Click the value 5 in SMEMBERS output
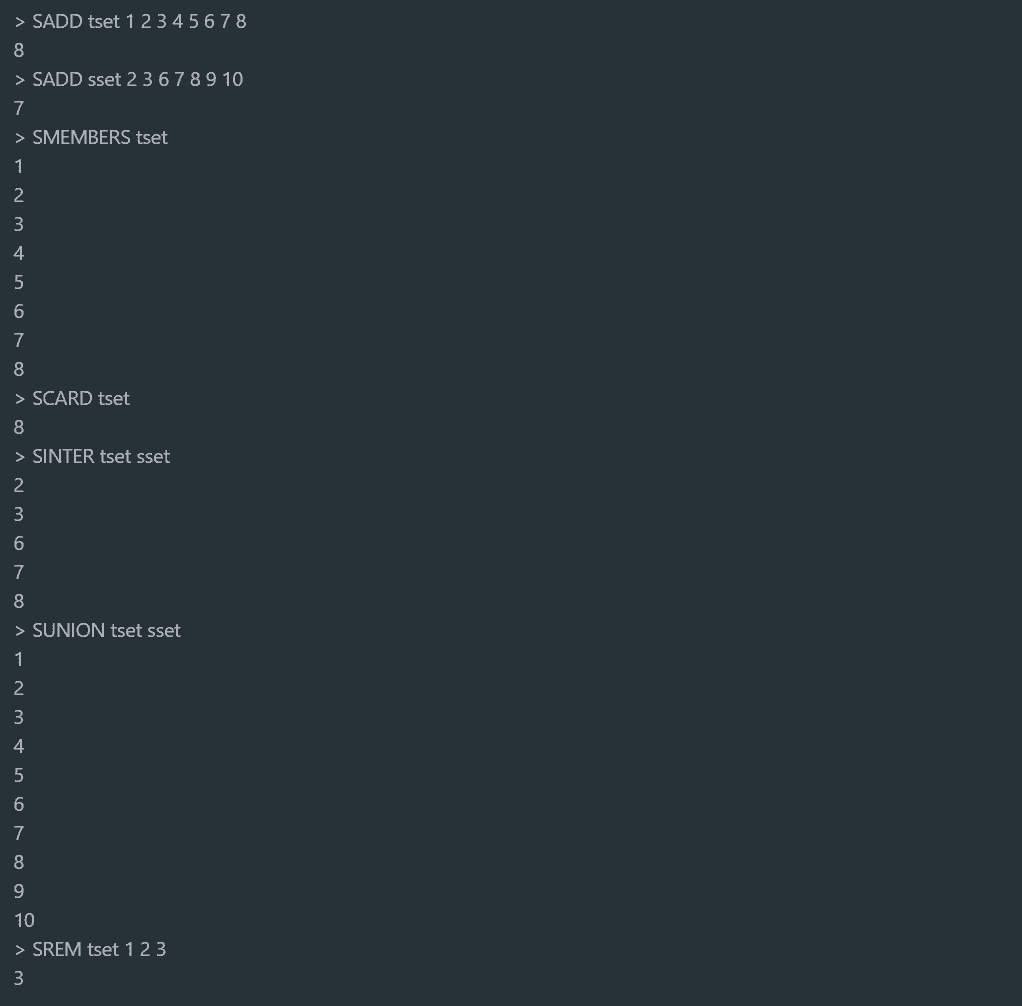 pos(19,282)
